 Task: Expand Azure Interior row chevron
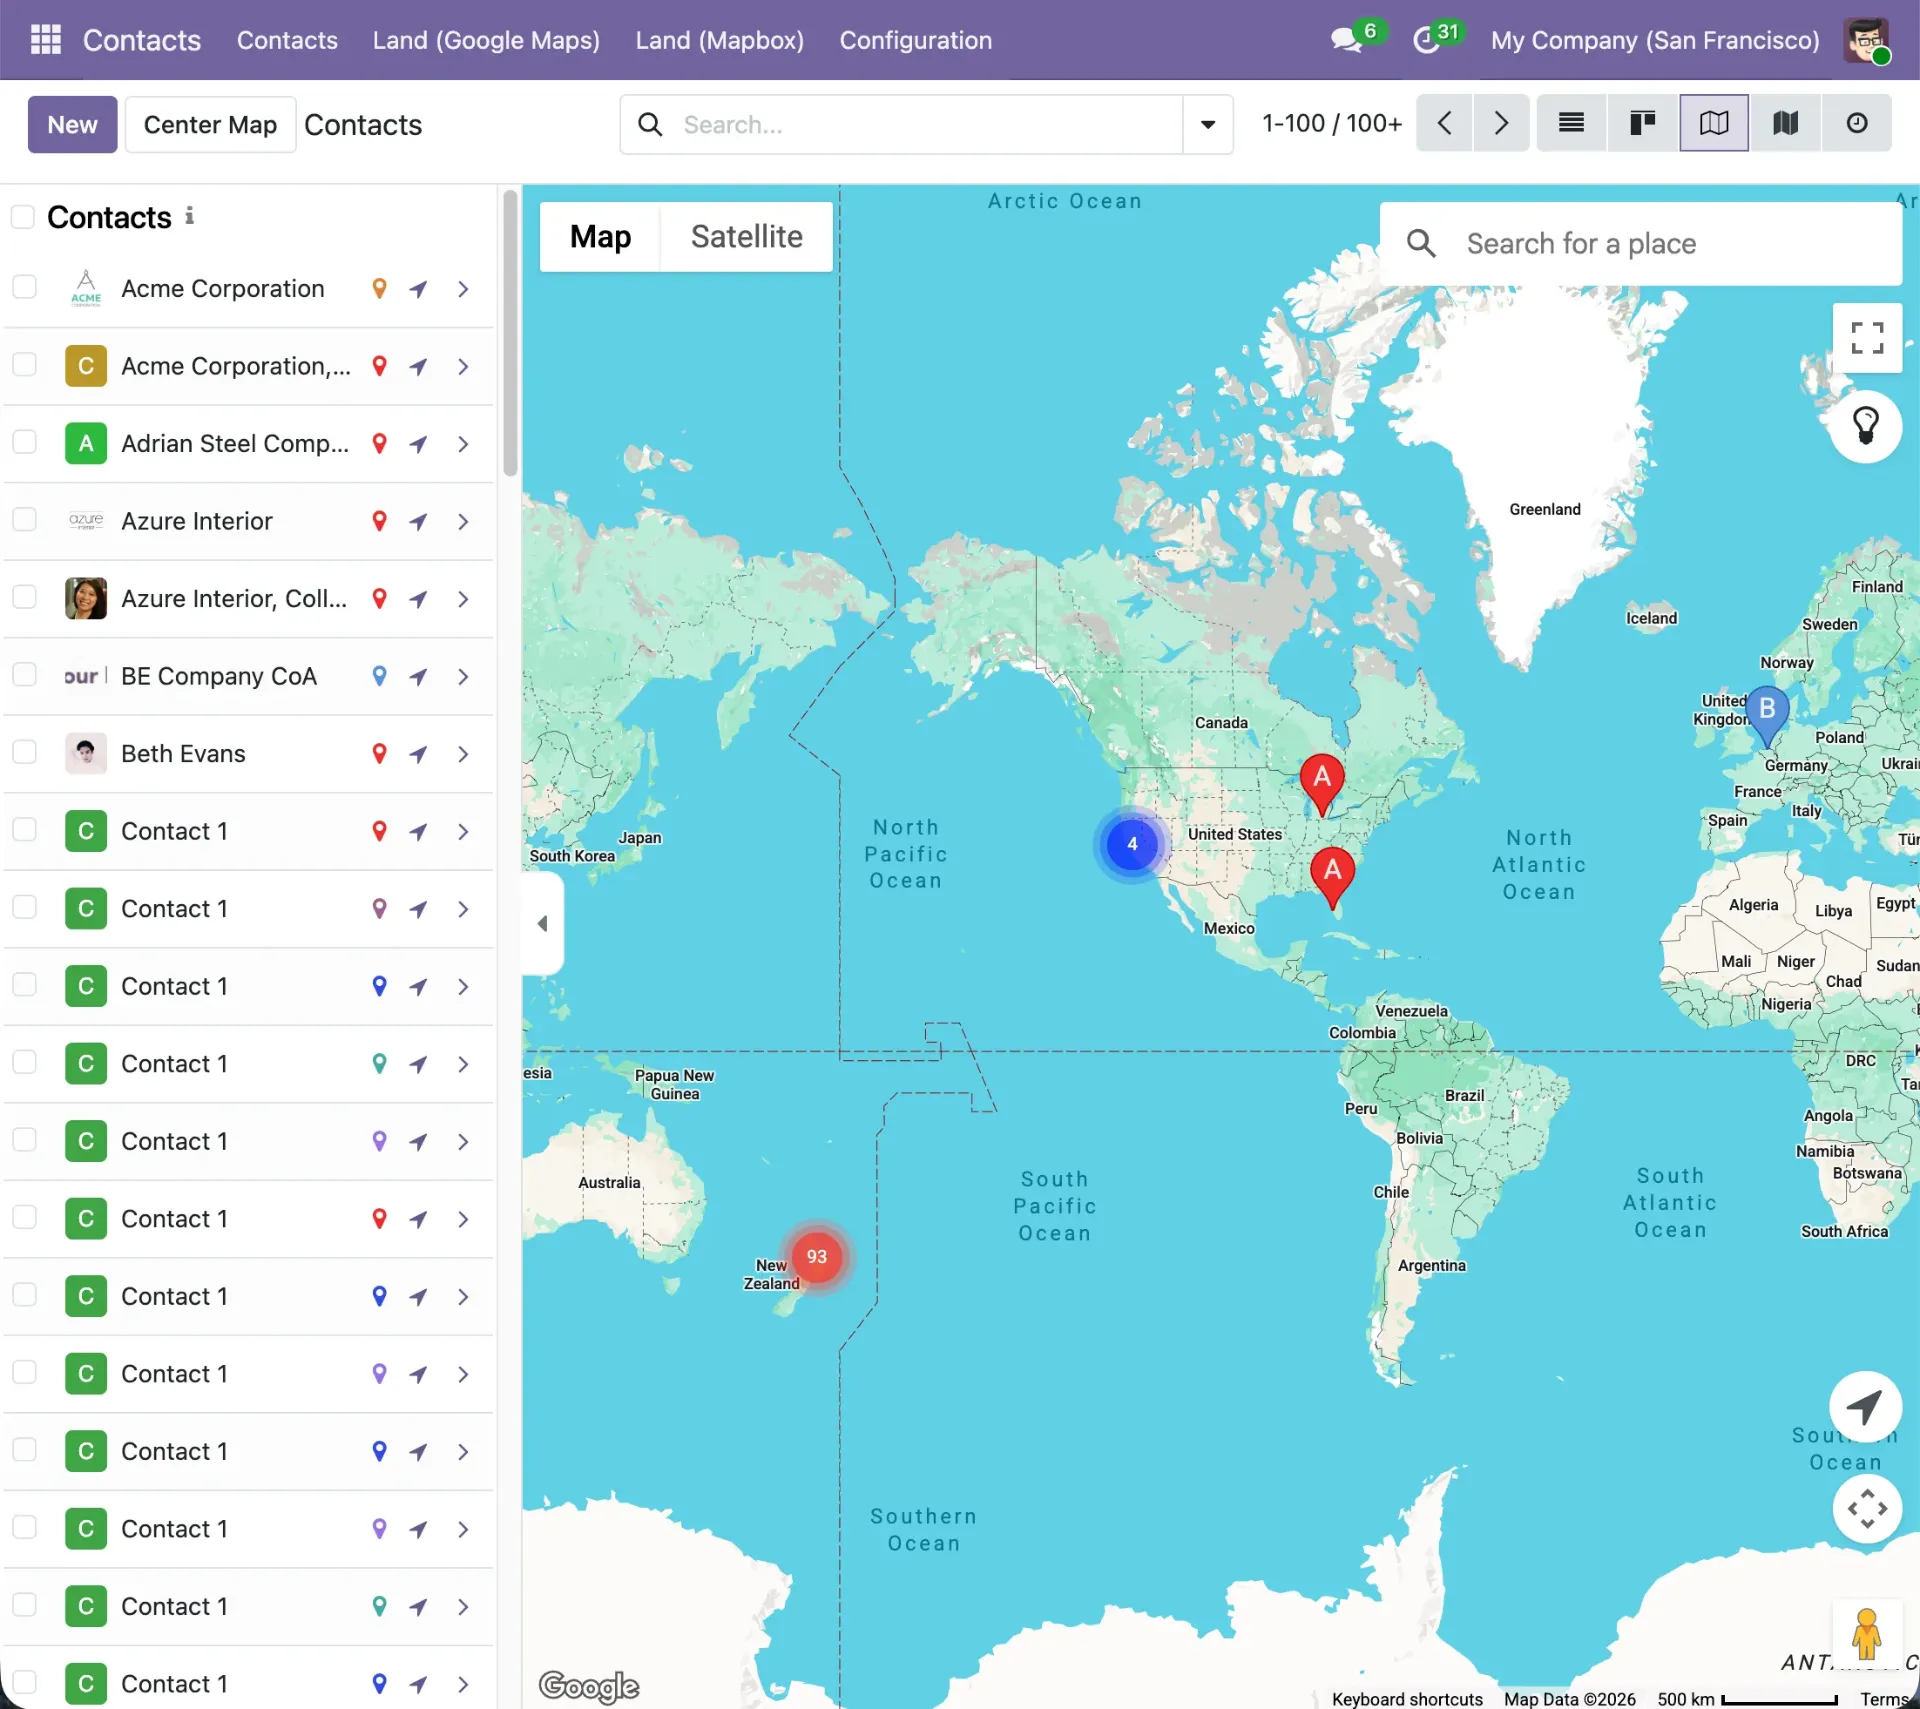pyautogui.click(x=463, y=521)
